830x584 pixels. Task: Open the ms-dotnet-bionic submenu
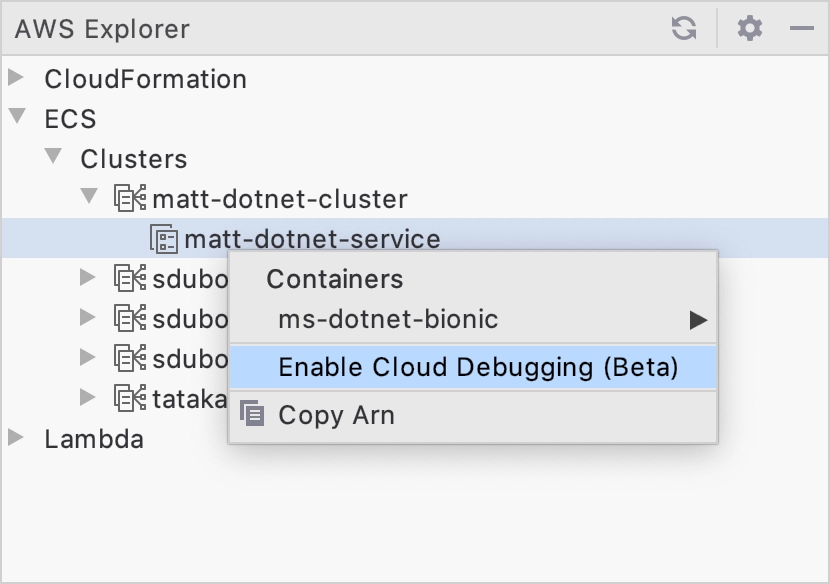[x=473, y=319]
